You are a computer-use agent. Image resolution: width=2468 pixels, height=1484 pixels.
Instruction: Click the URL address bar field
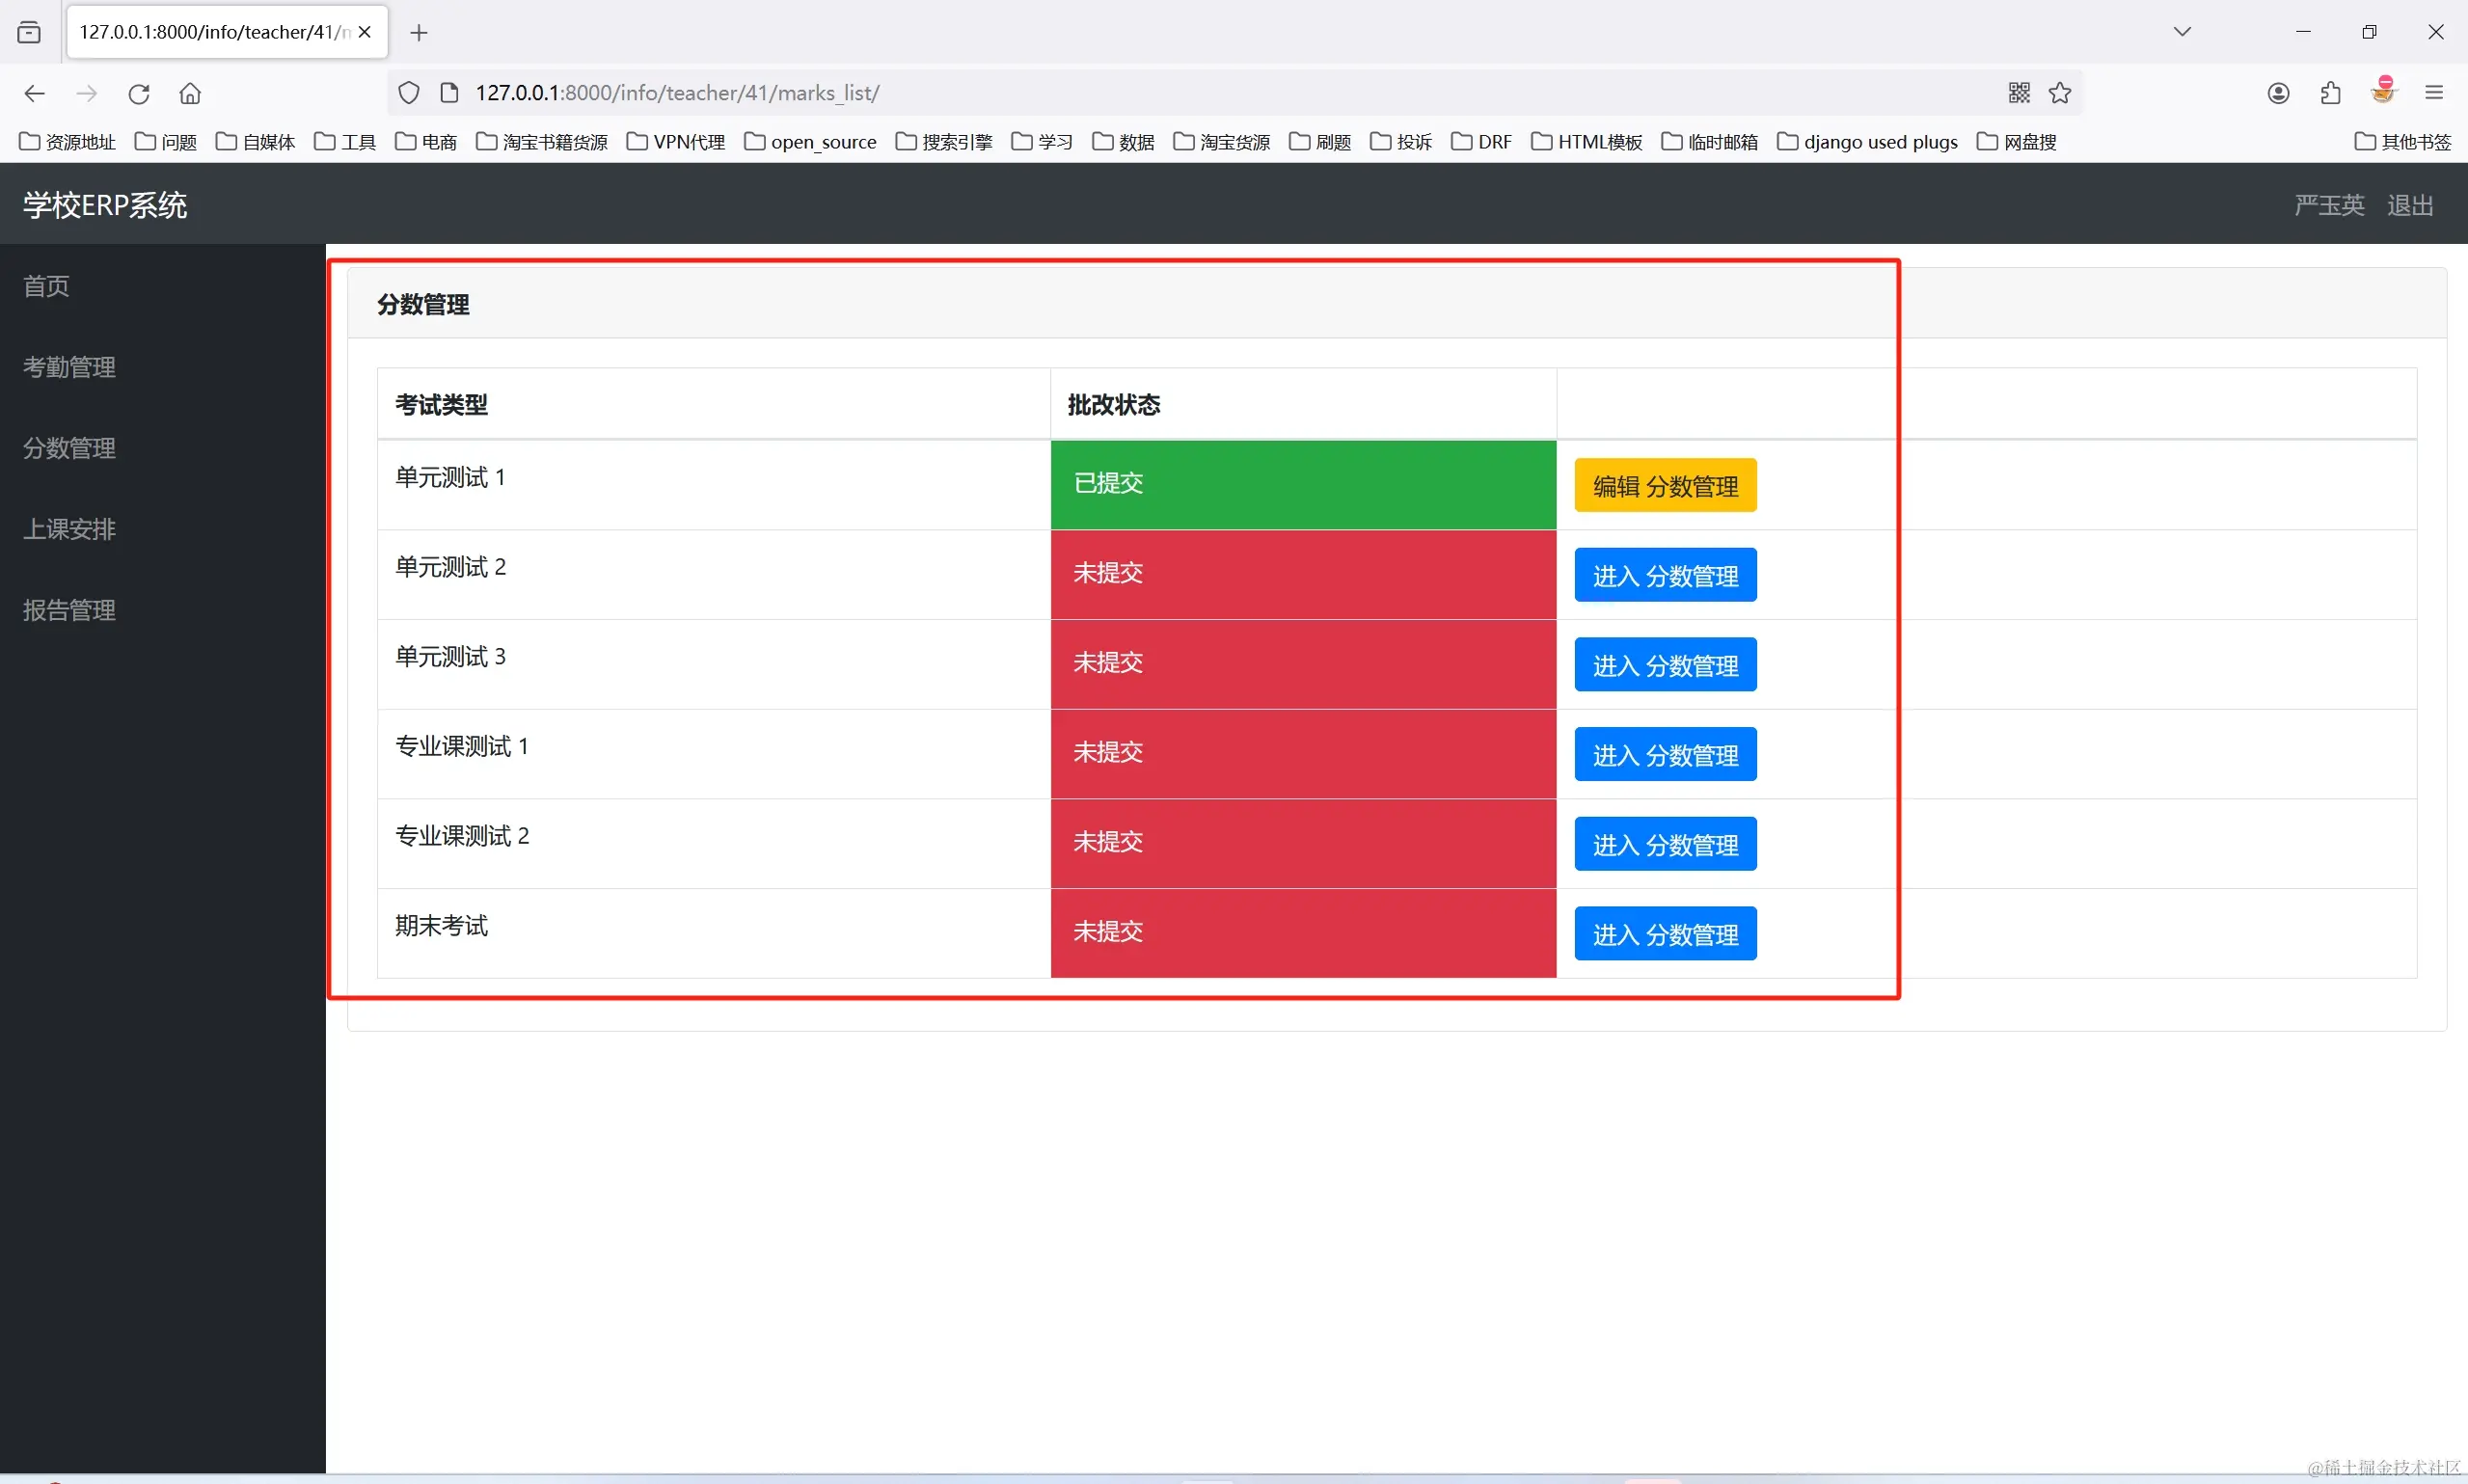[x=1200, y=93]
